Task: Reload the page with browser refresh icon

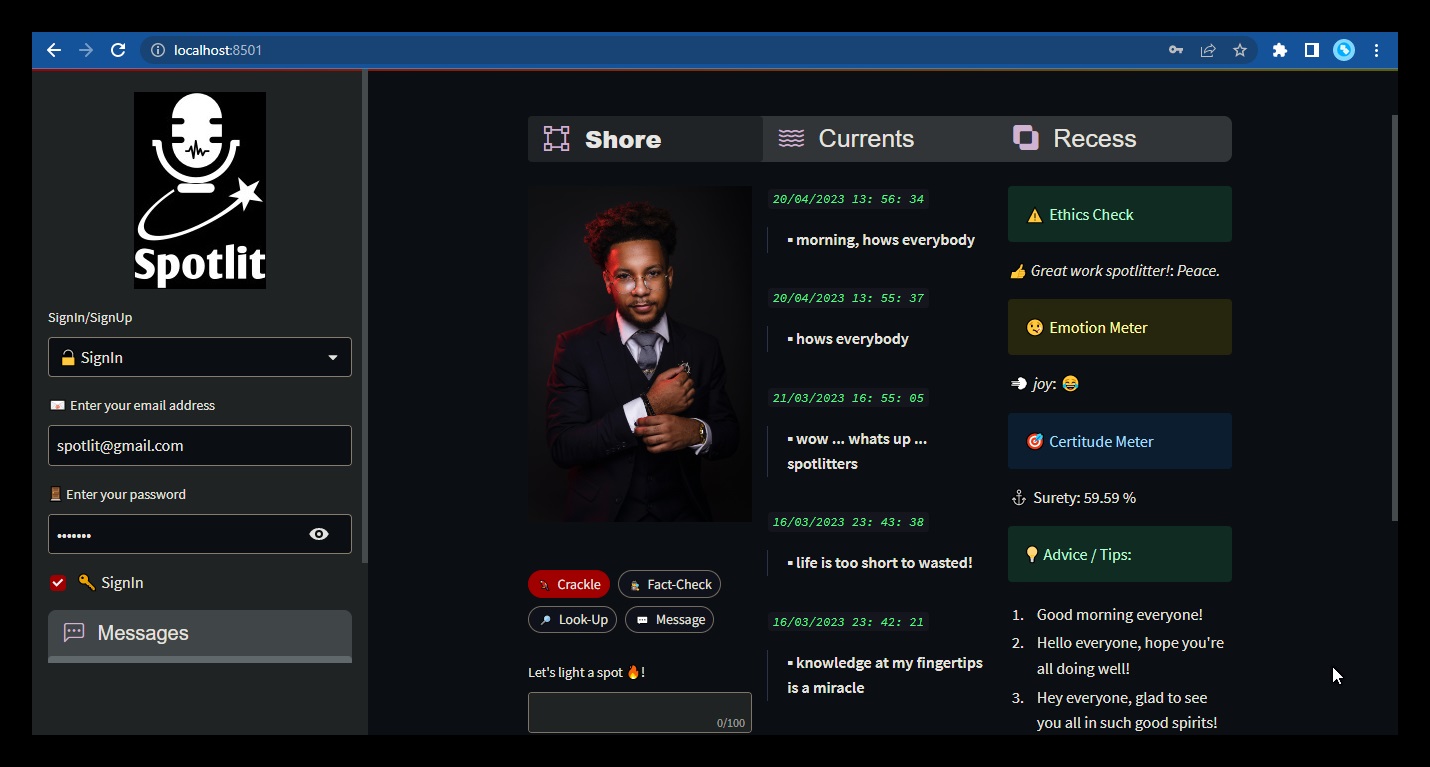Action: click(x=118, y=50)
